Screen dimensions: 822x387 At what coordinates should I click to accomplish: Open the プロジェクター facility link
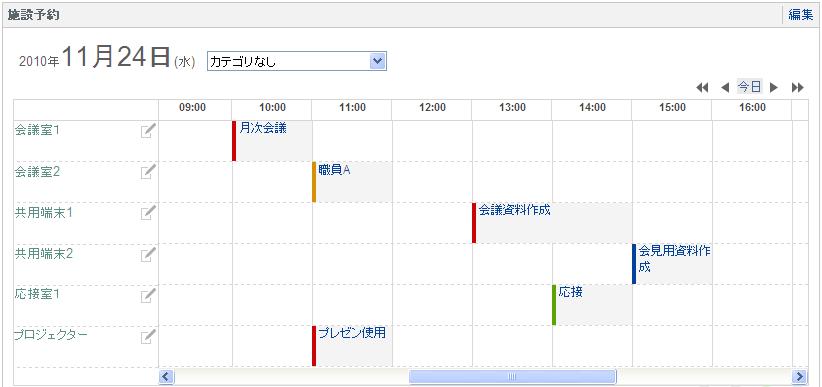pos(51,335)
